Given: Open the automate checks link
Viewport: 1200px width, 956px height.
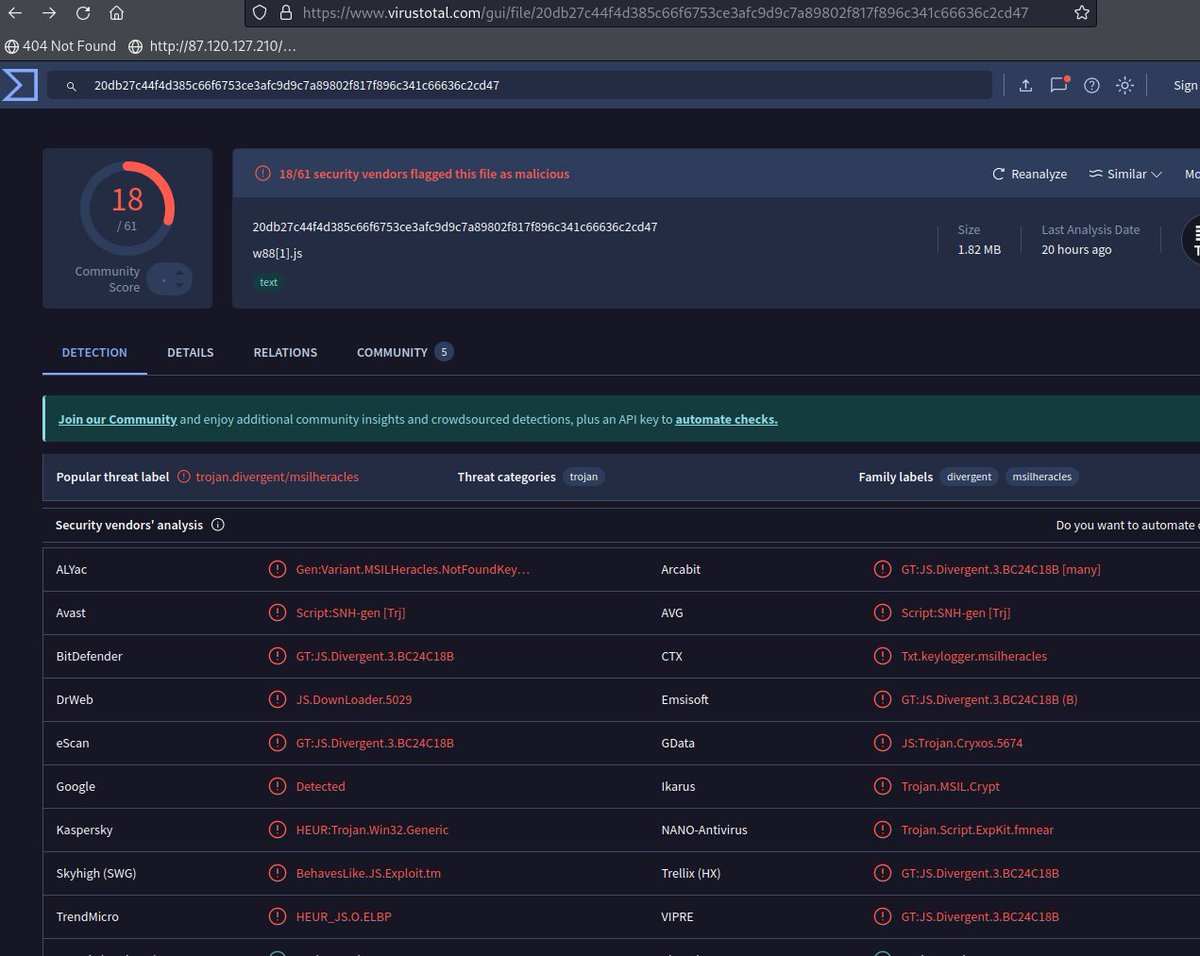Looking at the screenshot, I should (726, 419).
